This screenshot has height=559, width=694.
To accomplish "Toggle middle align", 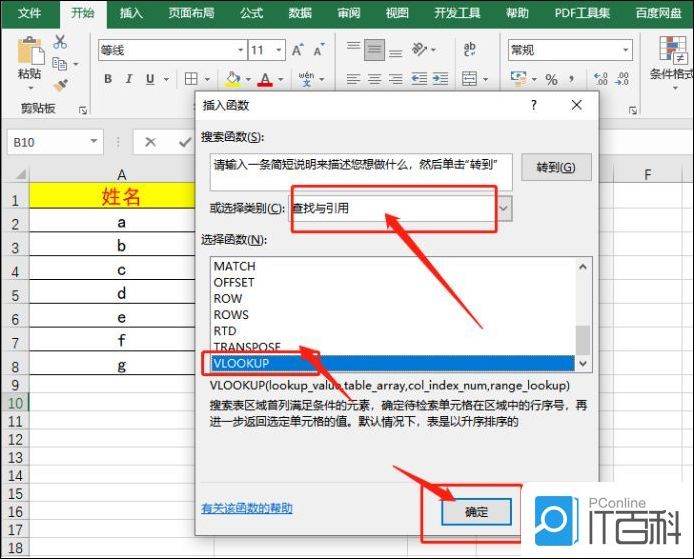I will (x=374, y=50).
